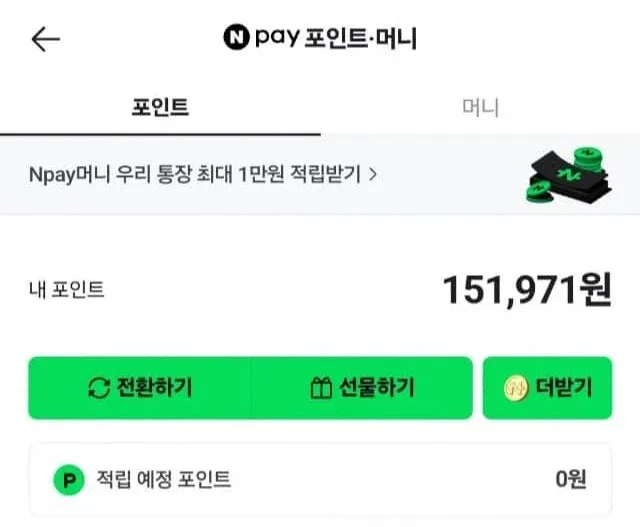The width and height of the screenshot is (640, 527).
Task: Open the 적립 예정 포인트 row
Action: [x=320, y=480]
